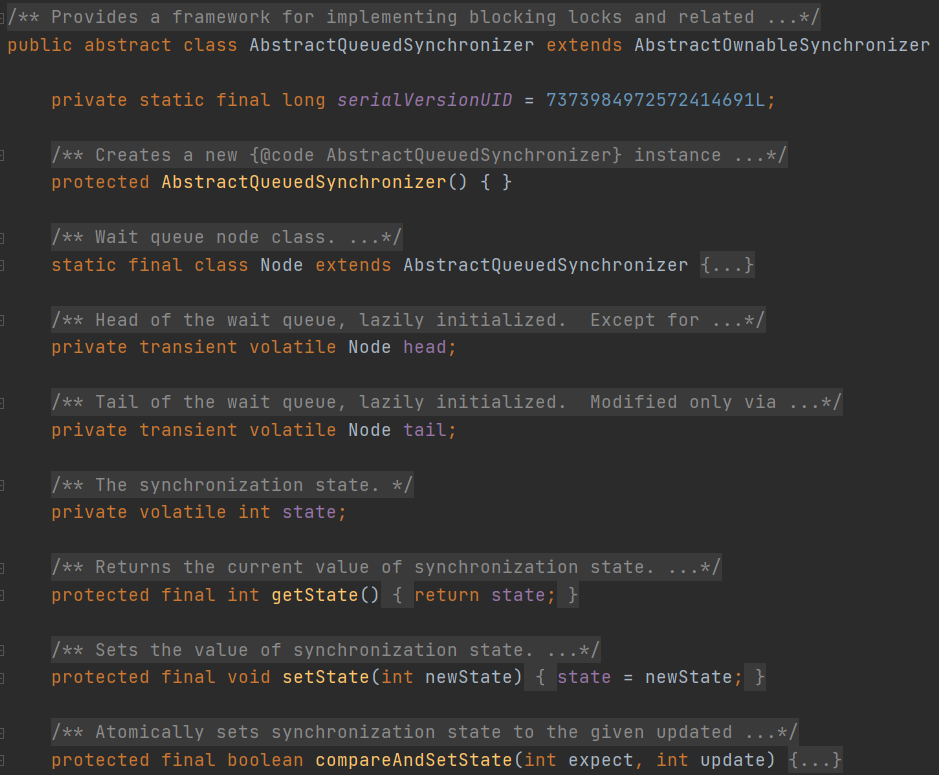Image resolution: width=939 pixels, height=775 pixels.
Task: Click the 'boolean' return type of compareAndSetState
Action: (x=265, y=759)
